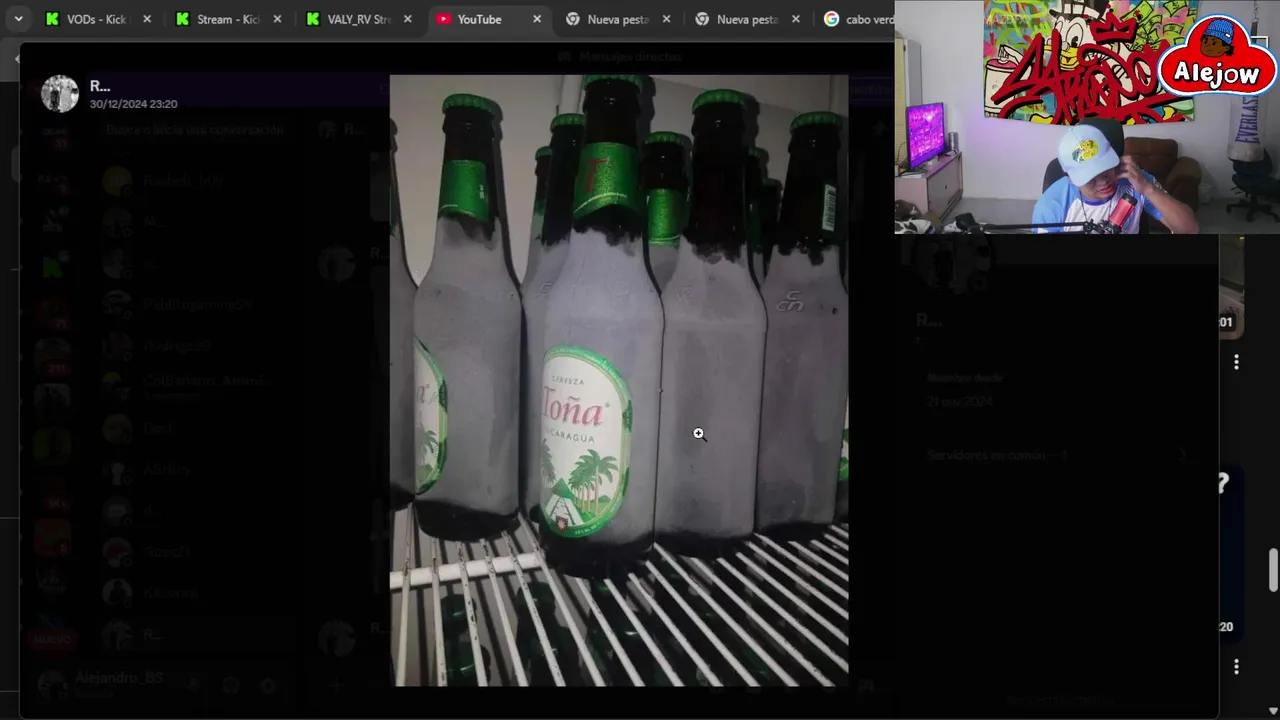This screenshot has width=1280, height=720.
Task: Close the Stream - Kick tab
Action: pyautogui.click(x=277, y=19)
